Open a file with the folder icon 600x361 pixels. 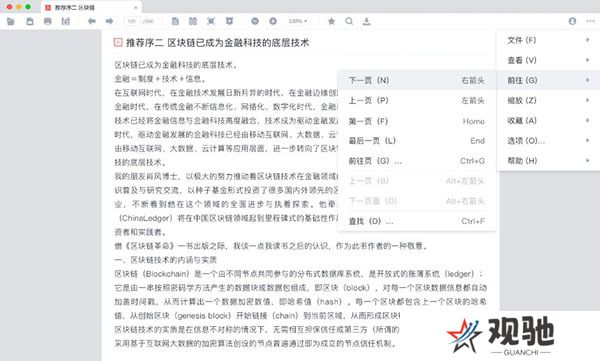(x=10, y=21)
